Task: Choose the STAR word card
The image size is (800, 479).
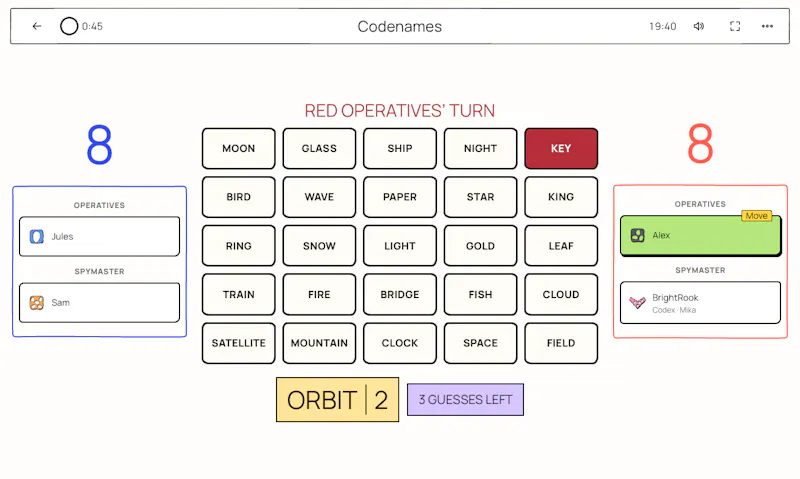Action: 480,197
